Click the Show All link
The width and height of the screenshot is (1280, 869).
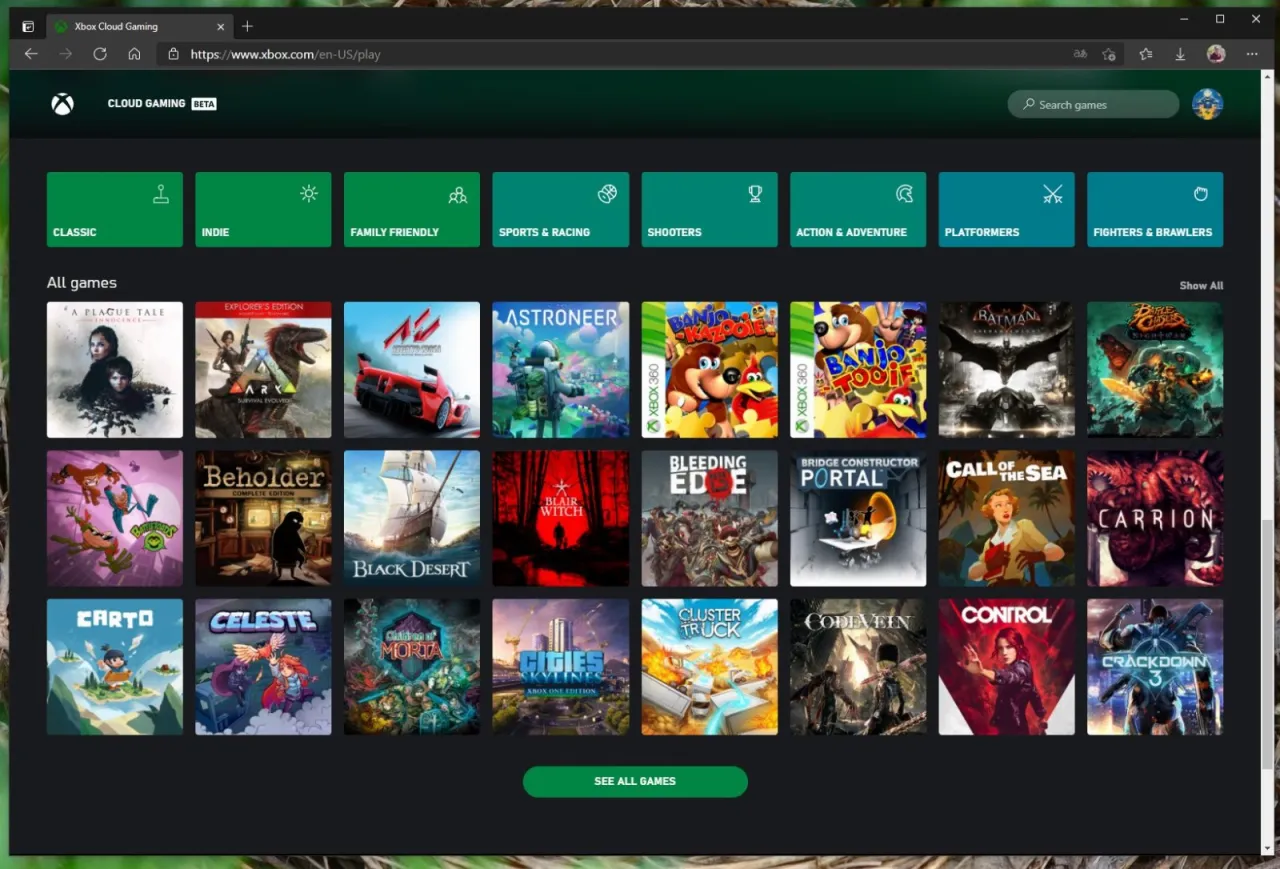(1201, 285)
